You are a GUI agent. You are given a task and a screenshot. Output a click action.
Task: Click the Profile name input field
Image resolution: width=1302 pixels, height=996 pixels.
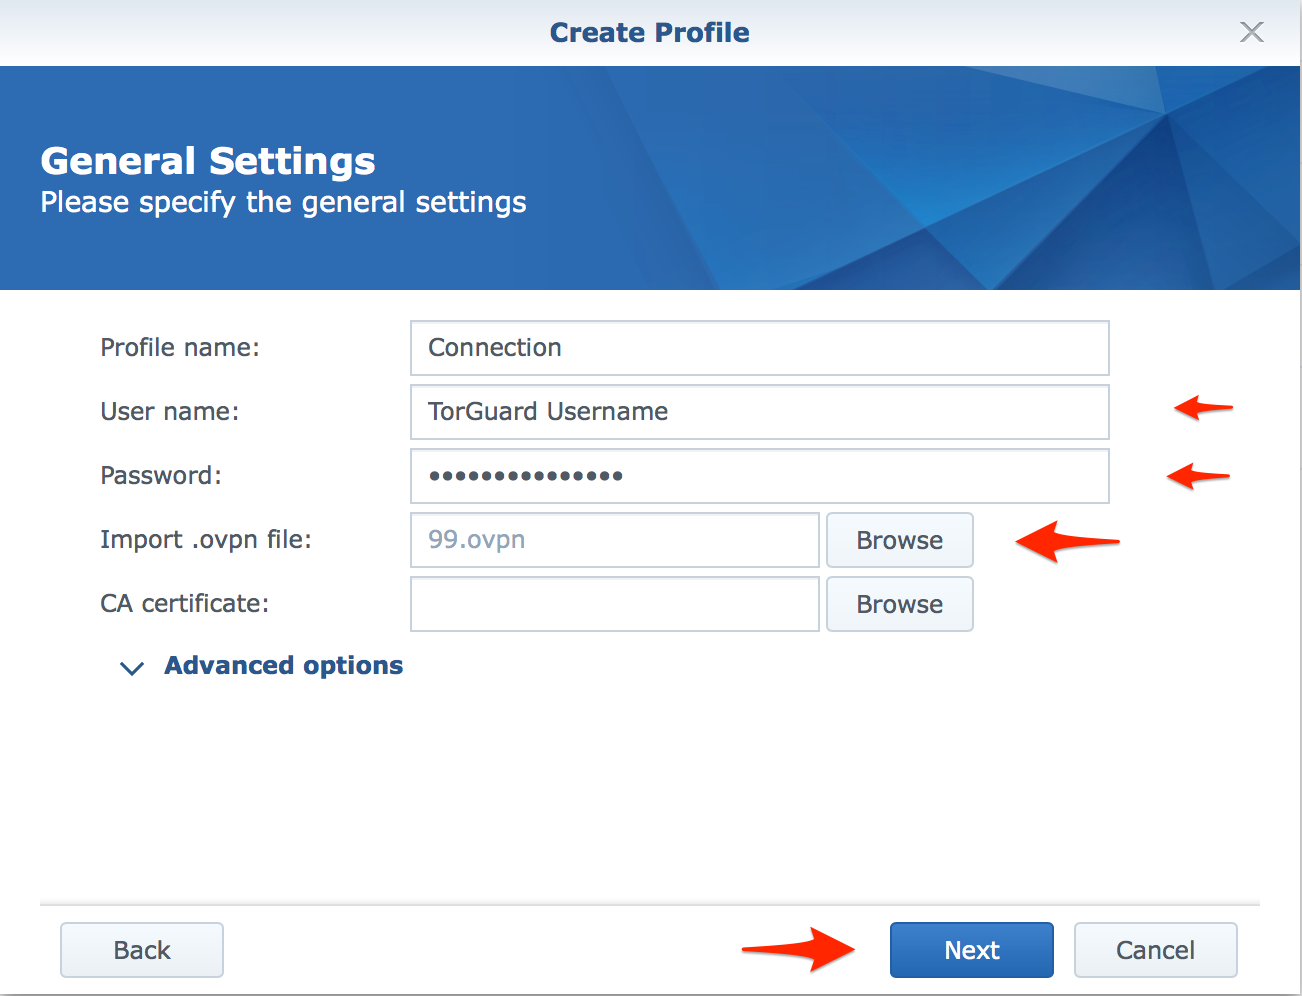(x=759, y=348)
